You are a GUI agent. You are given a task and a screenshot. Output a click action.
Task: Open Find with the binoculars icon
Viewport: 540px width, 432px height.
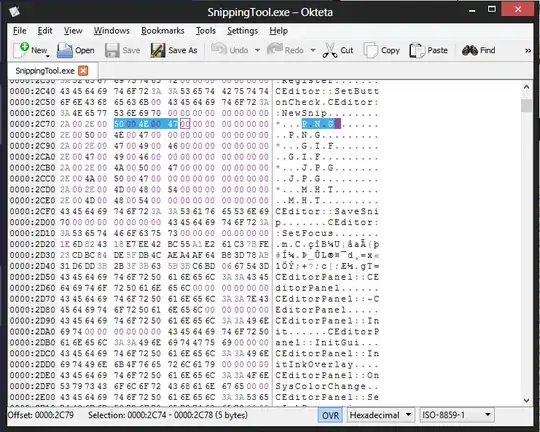[470, 50]
